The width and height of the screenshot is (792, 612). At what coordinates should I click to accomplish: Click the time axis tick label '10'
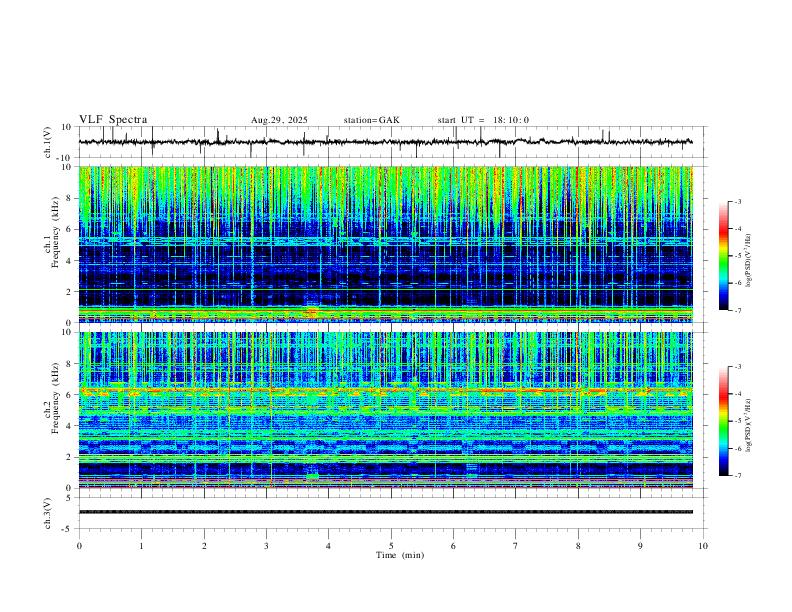(x=703, y=546)
